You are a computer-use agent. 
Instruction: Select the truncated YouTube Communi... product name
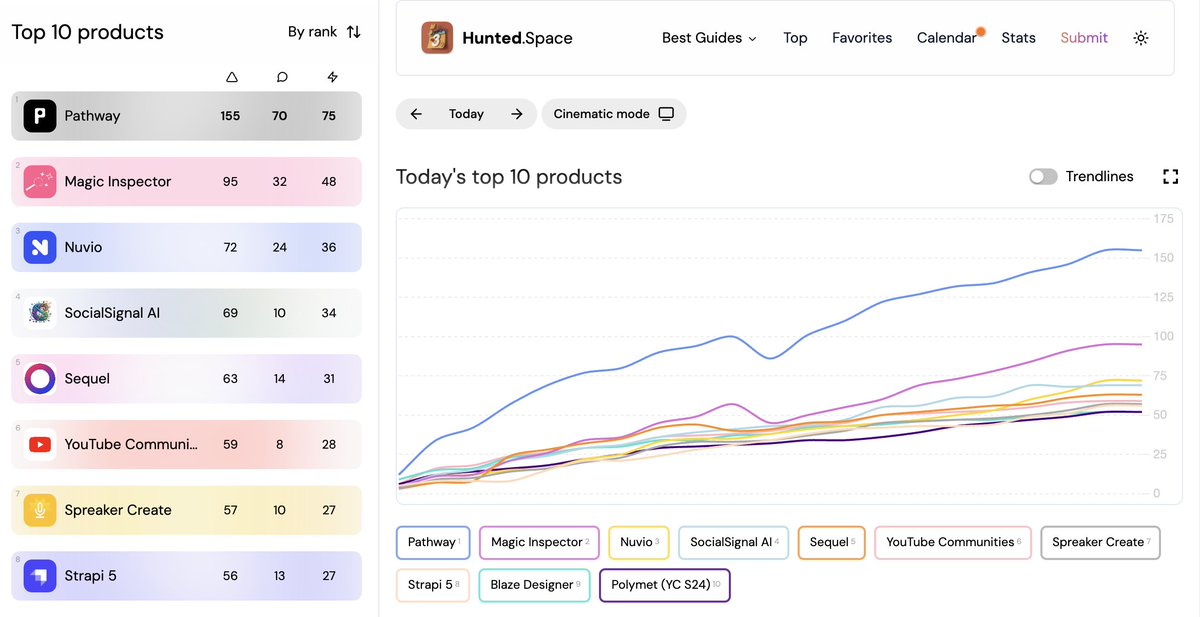point(131,444)
